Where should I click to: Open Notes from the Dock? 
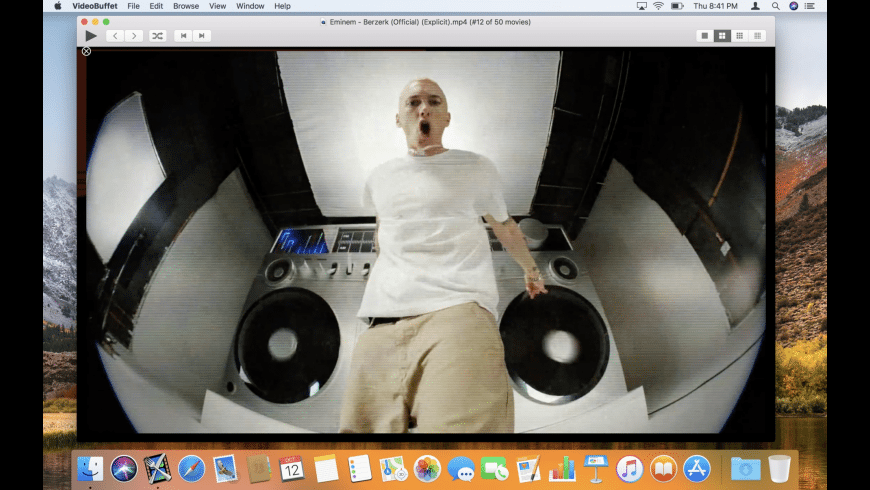pyautogui.click(x=326, y=469)
